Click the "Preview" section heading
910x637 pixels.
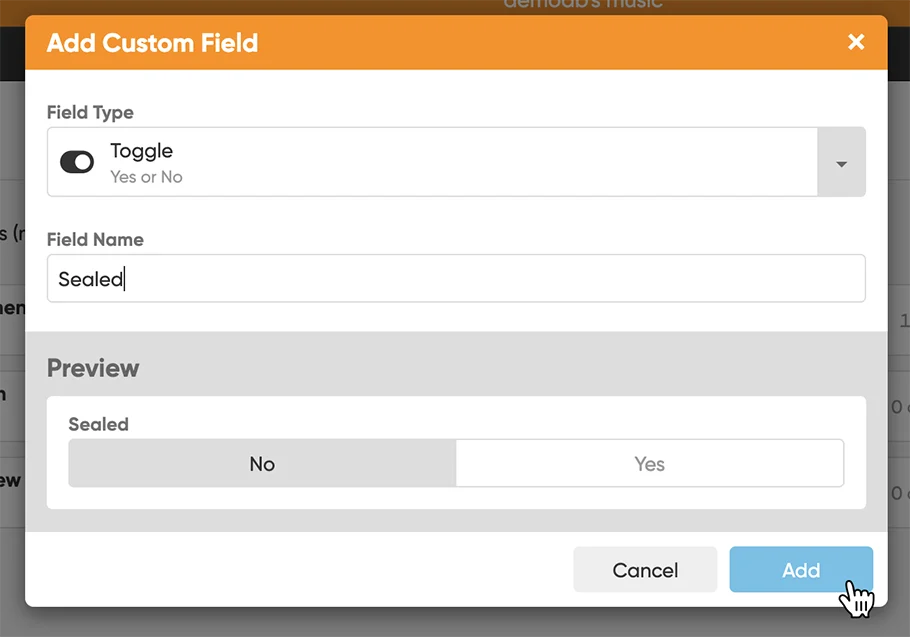coord(93,368)
